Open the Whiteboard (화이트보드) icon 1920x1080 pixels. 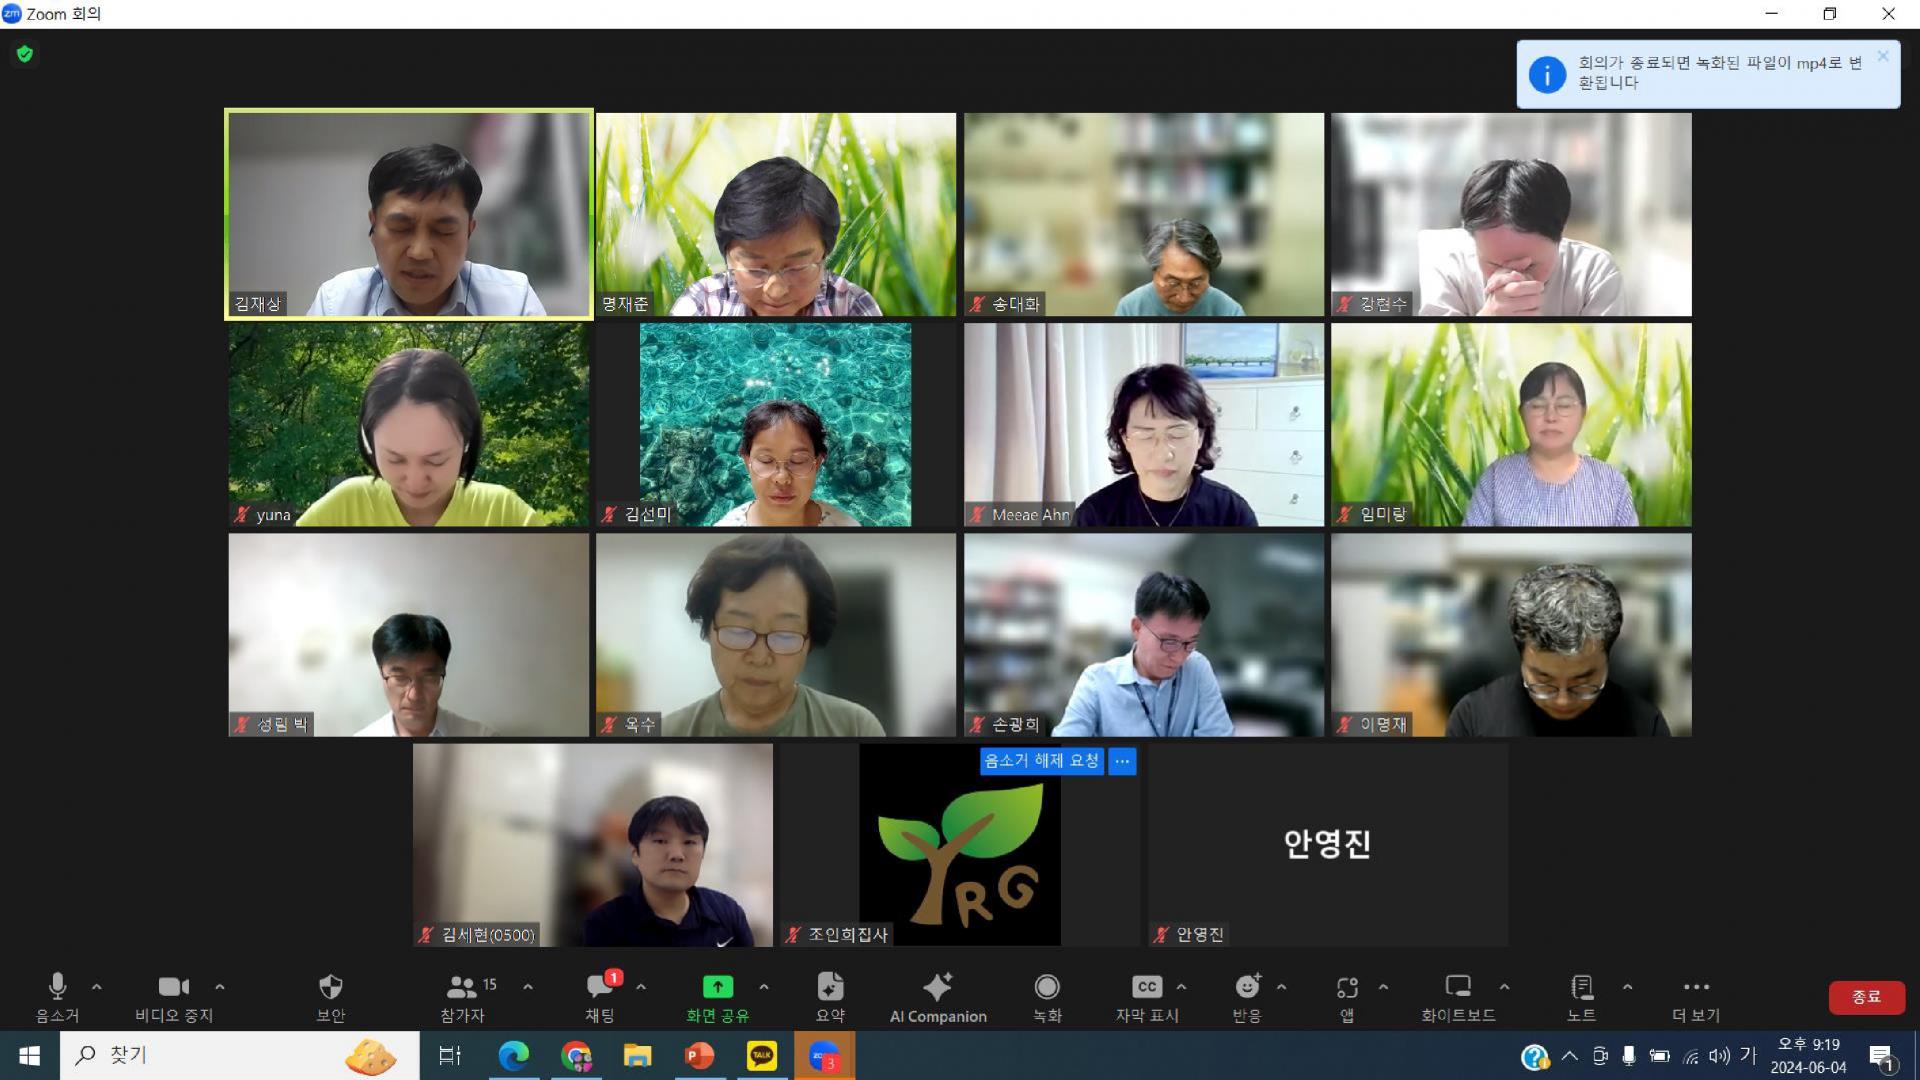tap(1458, 987)
